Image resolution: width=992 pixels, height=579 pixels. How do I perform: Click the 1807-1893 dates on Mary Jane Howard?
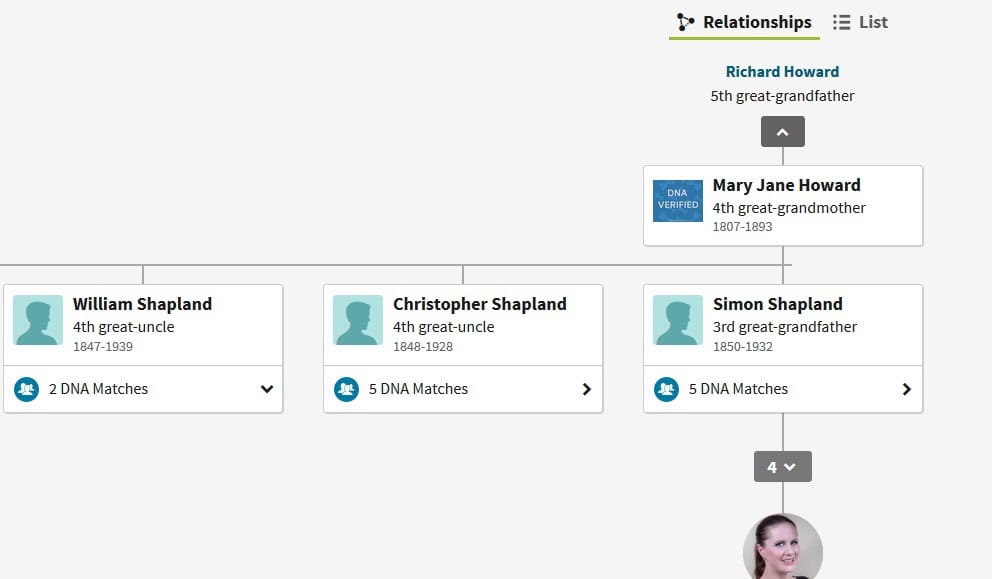point(742,227)
